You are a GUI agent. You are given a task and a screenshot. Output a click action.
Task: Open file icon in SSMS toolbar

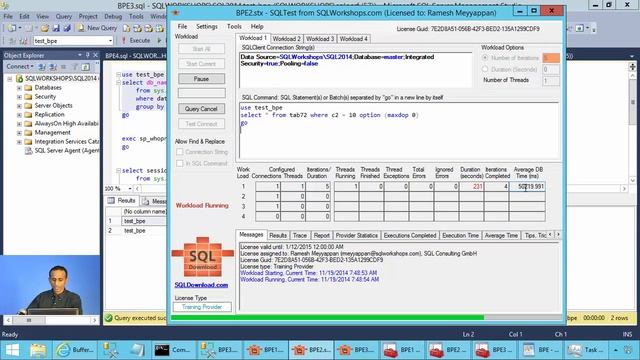44,28
